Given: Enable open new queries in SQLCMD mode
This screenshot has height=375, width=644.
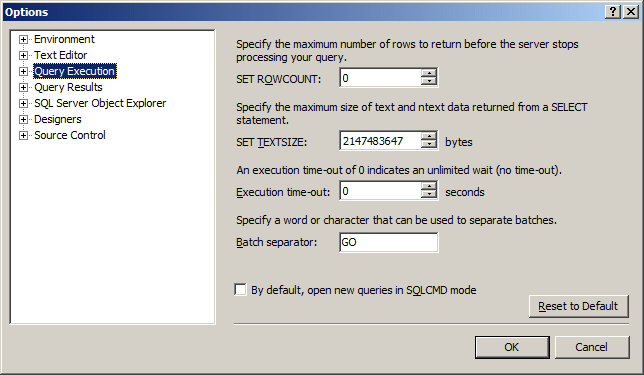Looking at the screenshot, I should (240, 290).
